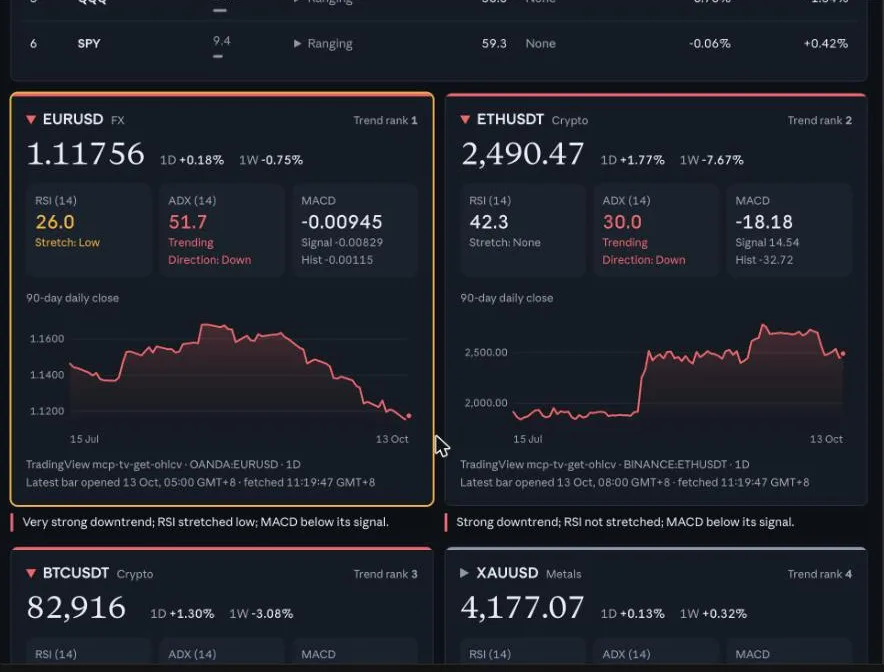Select the SPY ticker in the table row
This screenshot has width=884, height=672.
click(x=89, y=43)
